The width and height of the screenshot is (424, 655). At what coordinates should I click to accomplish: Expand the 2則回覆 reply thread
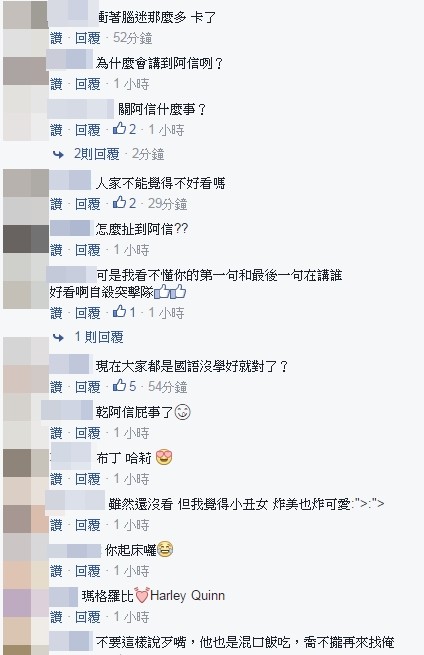point(96,154)
